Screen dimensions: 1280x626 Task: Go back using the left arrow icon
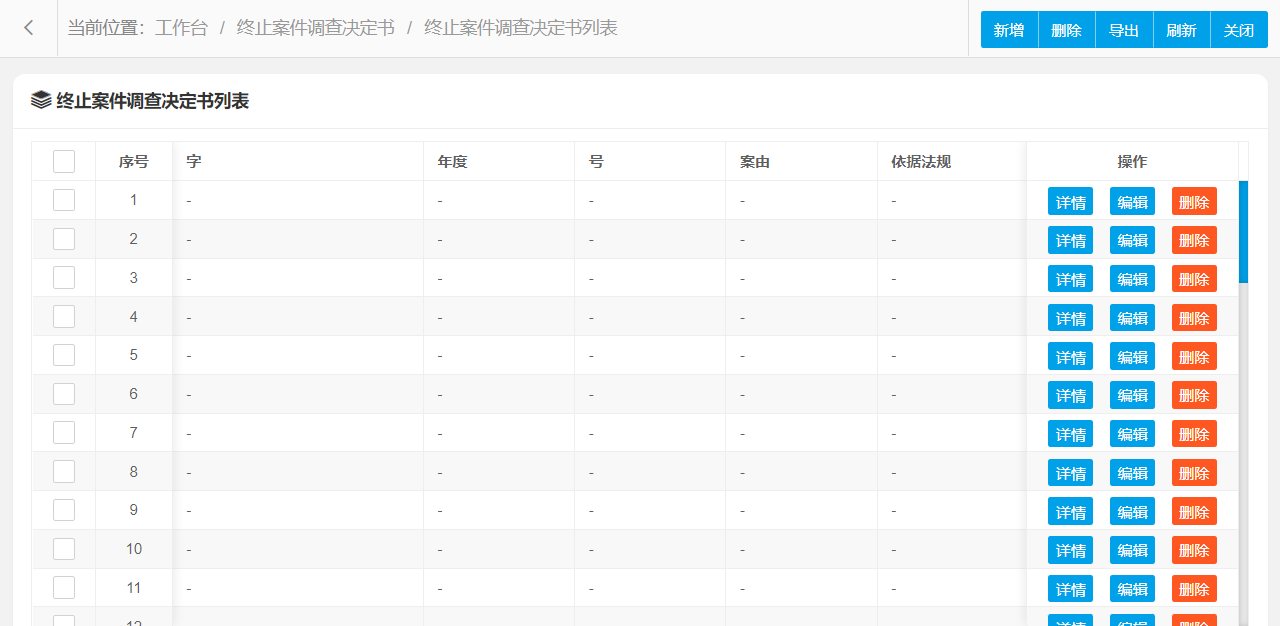29,28
